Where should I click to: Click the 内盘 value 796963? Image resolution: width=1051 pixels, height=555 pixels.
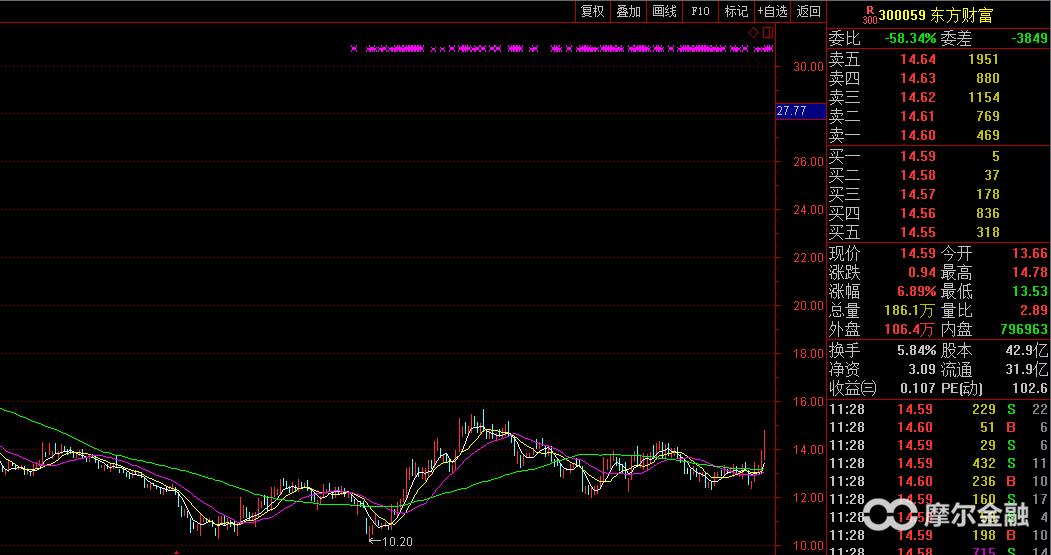coord(1024,329)
